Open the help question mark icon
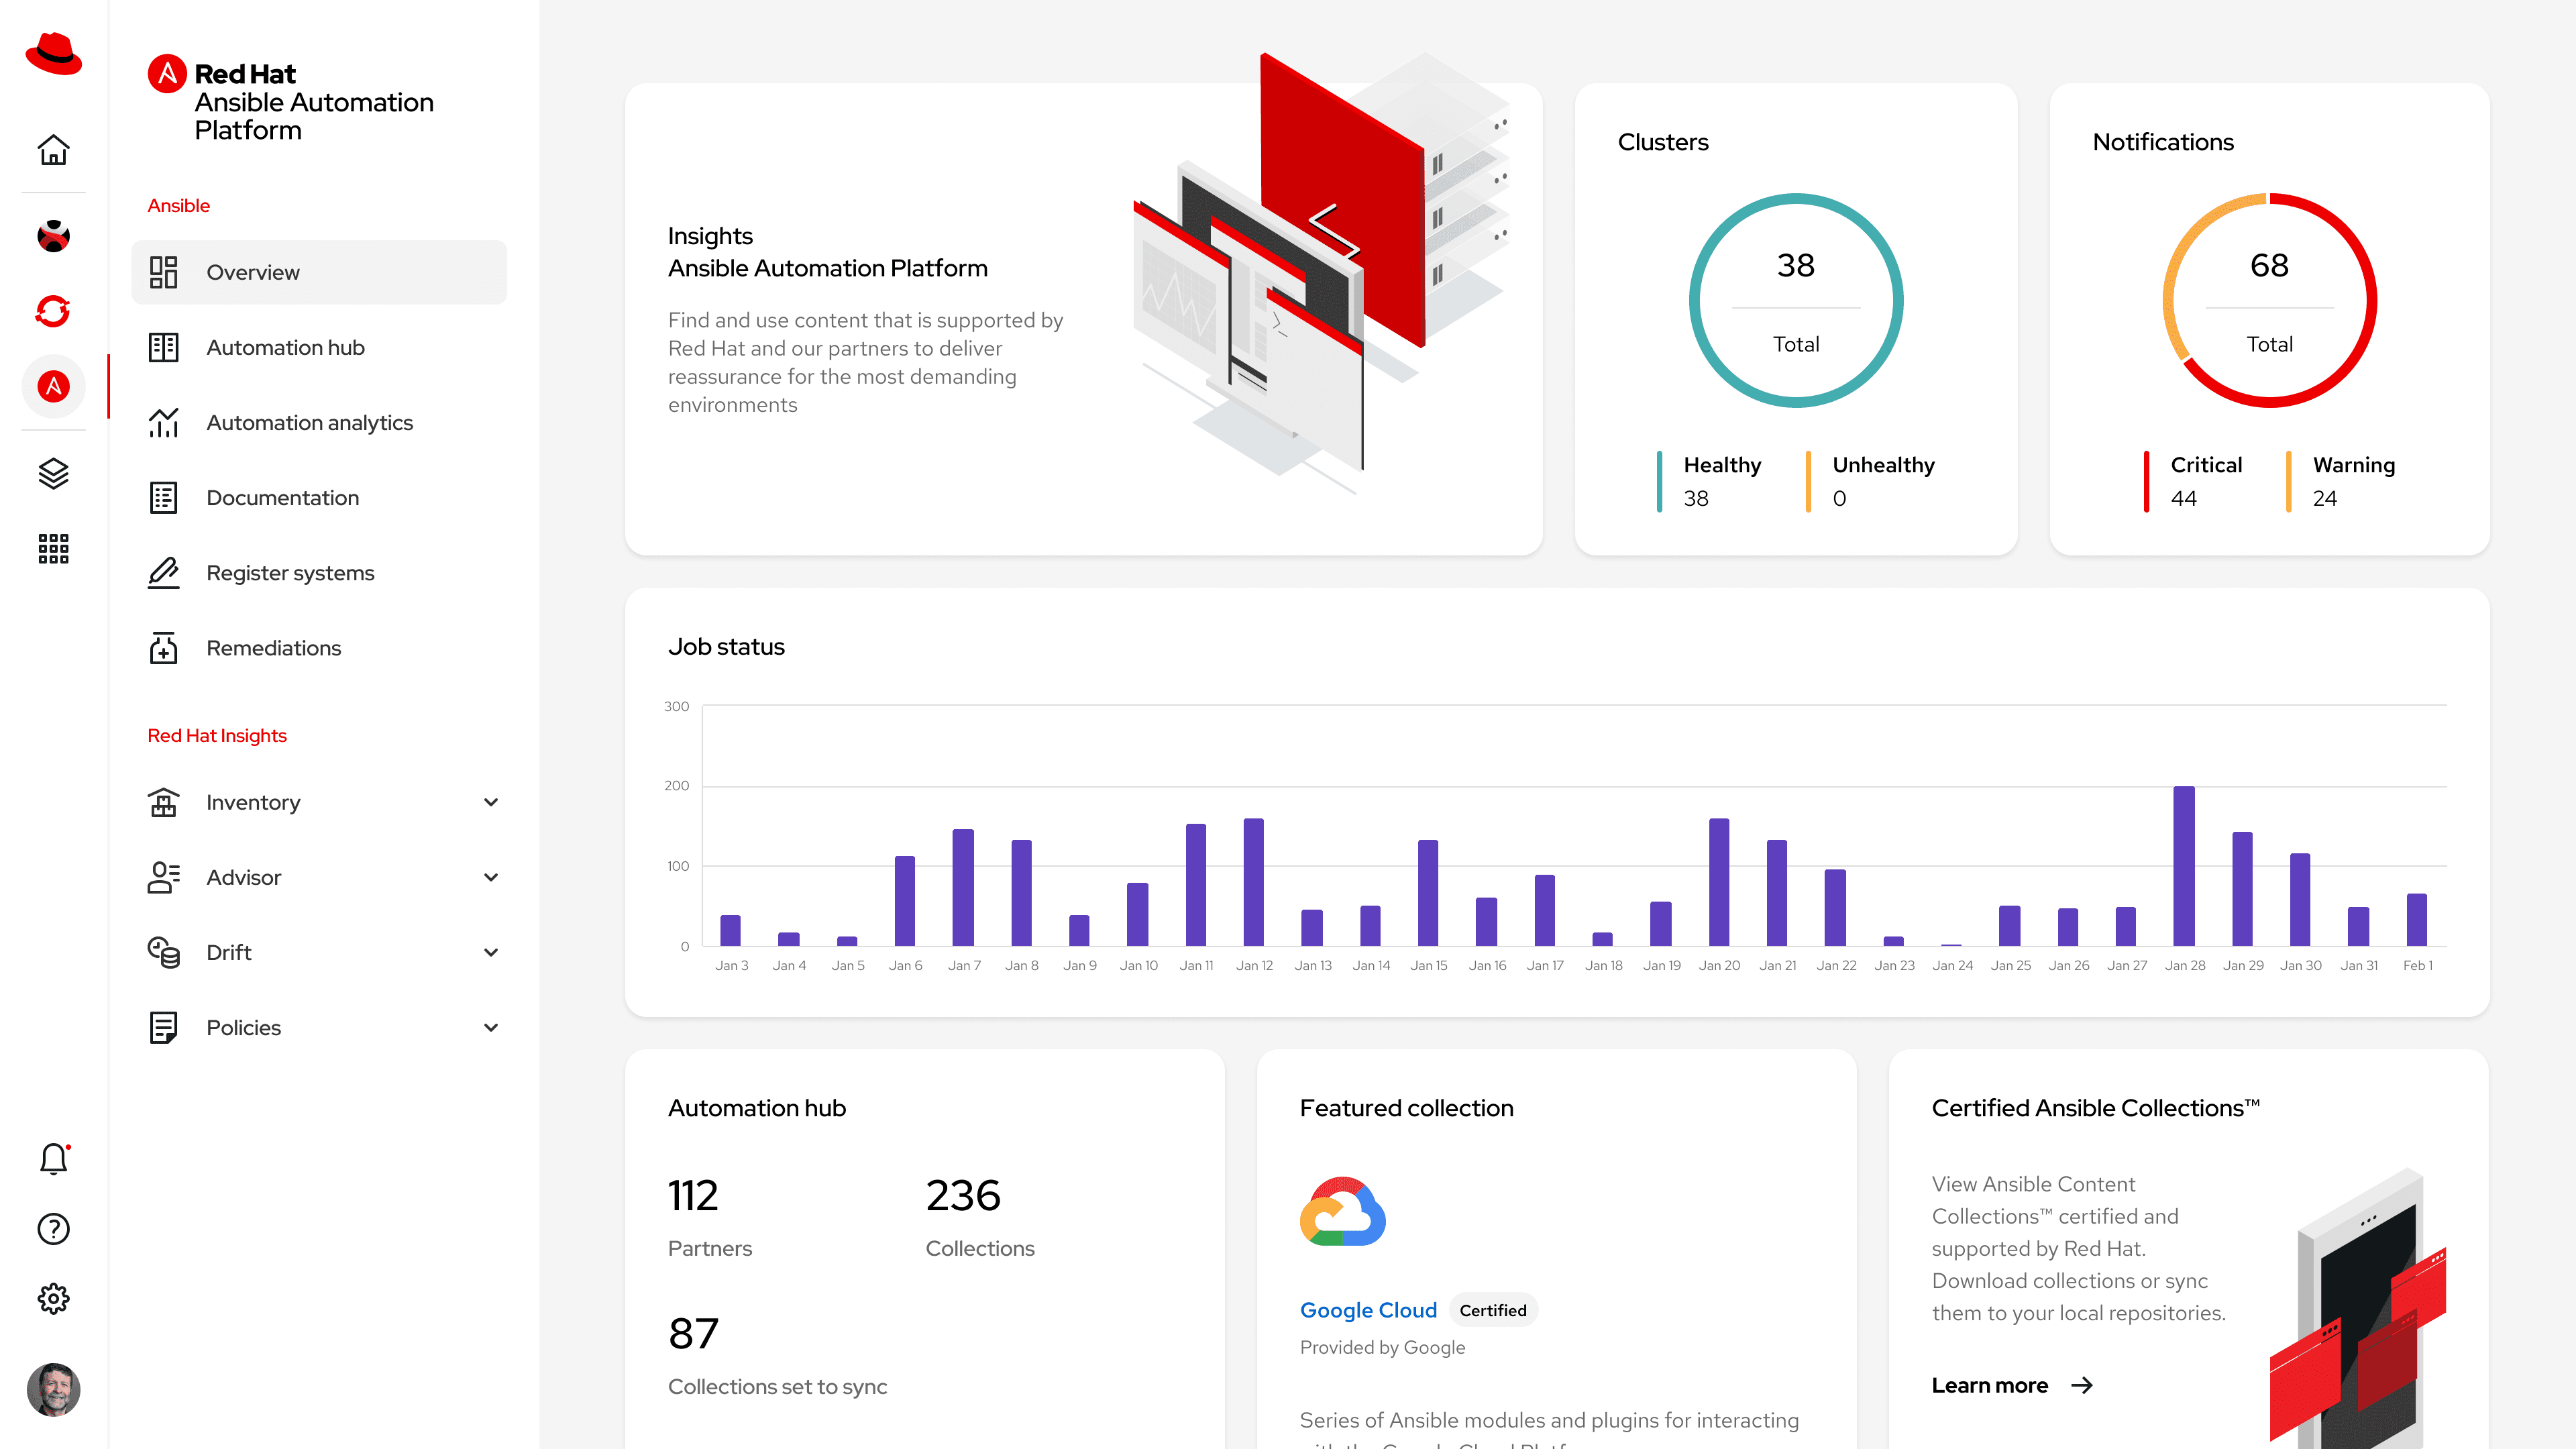The height and width of the screenshot is (1449, 2576). (53, 1228)
